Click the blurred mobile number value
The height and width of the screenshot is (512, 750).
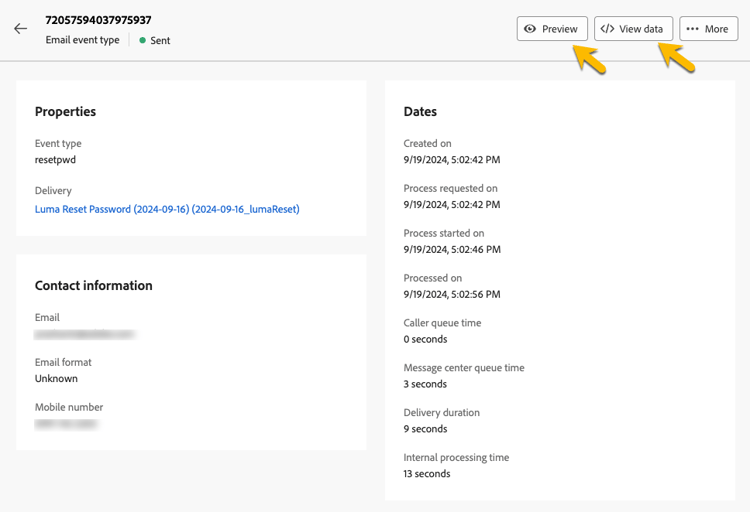click(x=69, y=424)
